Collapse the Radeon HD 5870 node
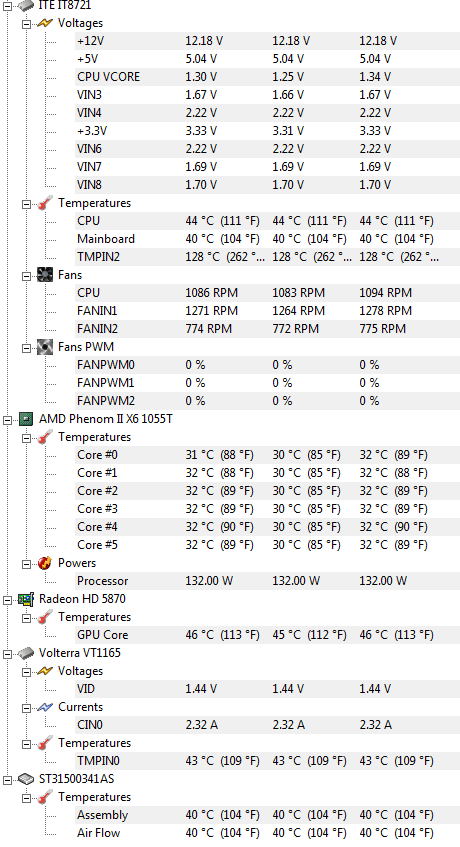The width and height of the screenshot is (460, 847). tap(7, 600)
